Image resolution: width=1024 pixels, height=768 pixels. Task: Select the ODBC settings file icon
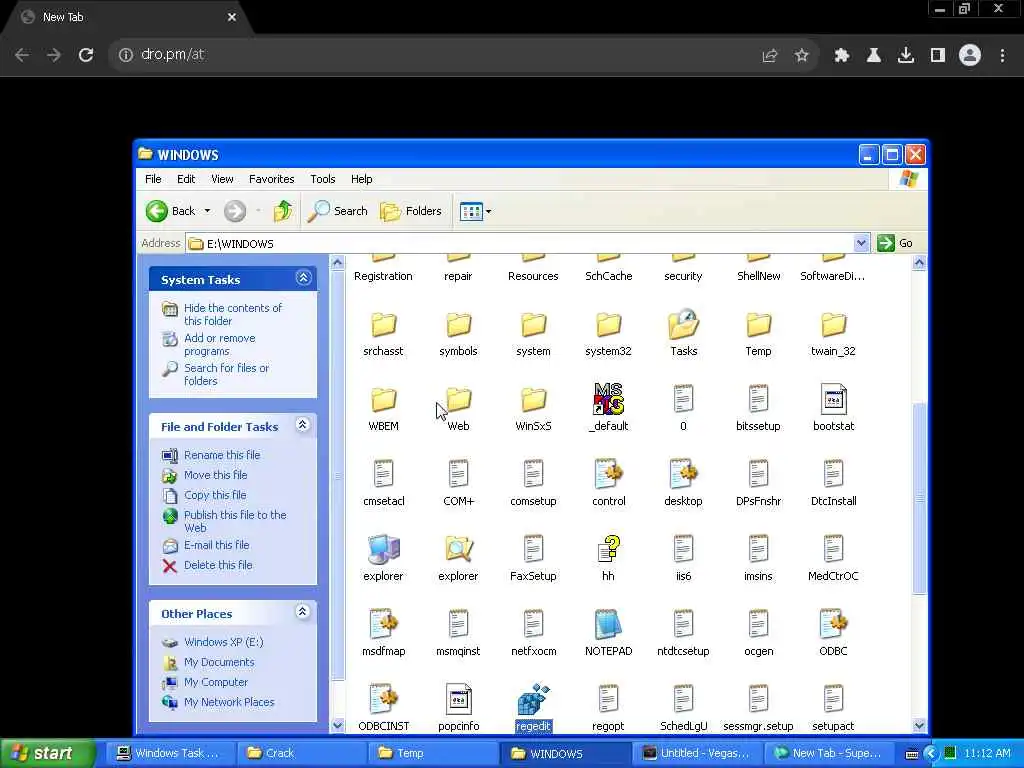[833, 625]
